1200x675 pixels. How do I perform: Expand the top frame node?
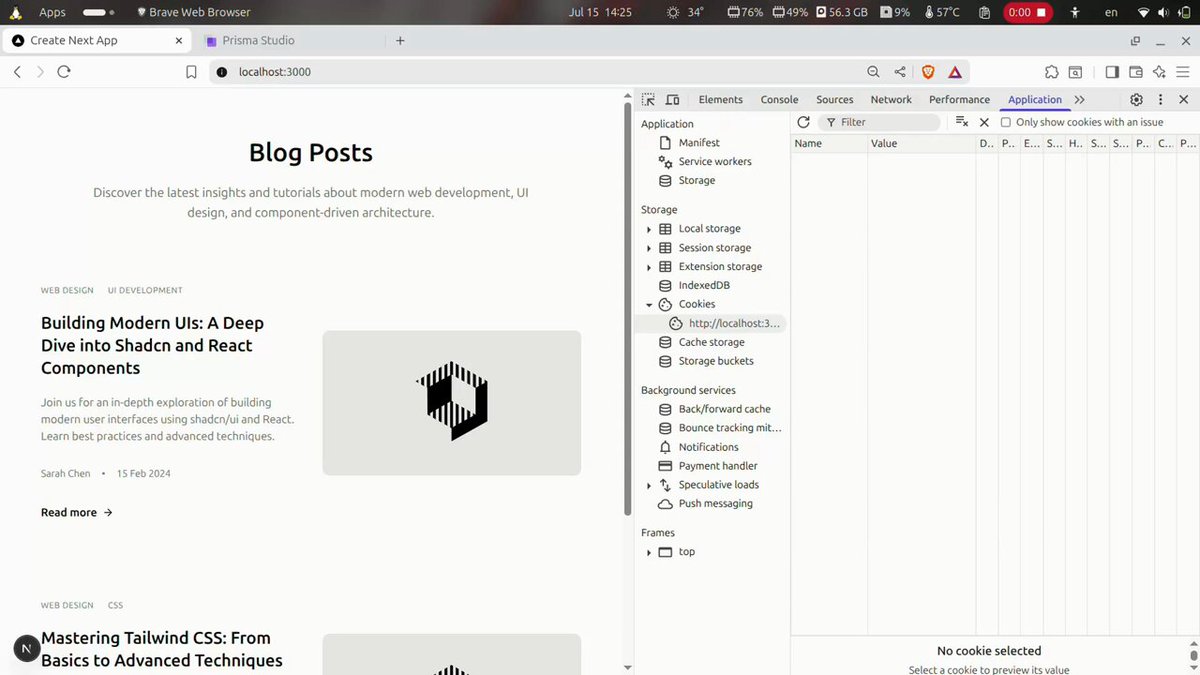coord(649,552)
